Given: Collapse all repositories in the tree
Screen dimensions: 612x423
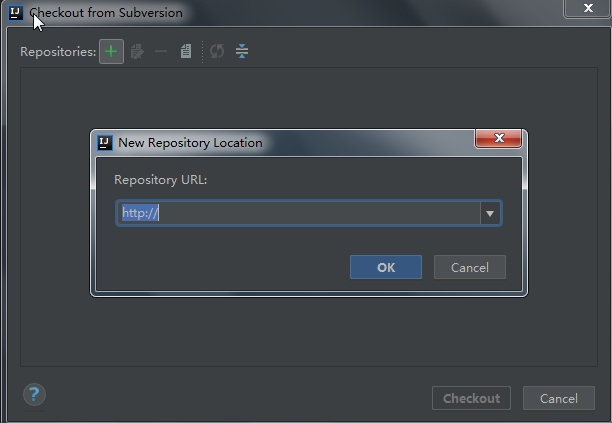Looking at the screenshot, I should [x=242, y=51].
